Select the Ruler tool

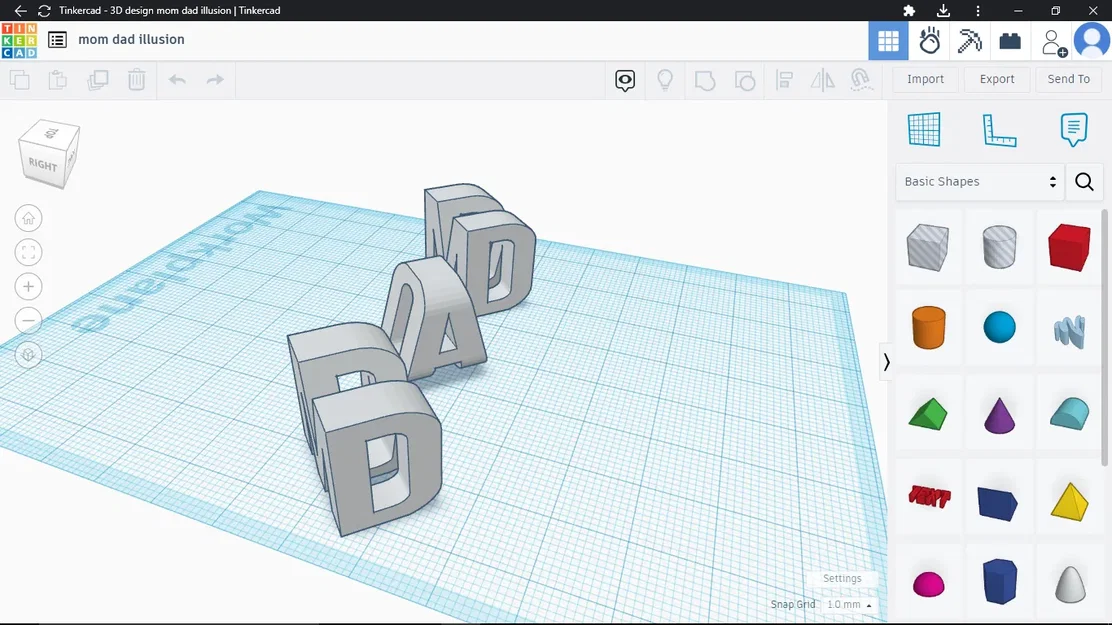(999, 130)
